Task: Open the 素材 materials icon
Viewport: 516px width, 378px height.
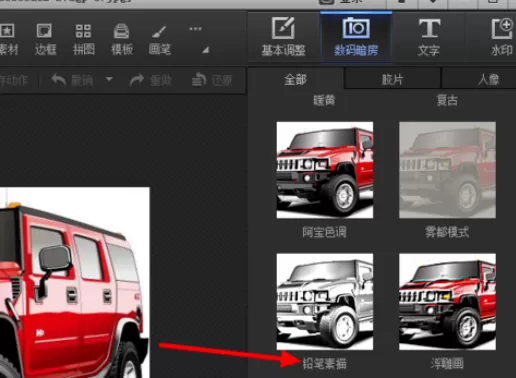Action: [8, 39]
